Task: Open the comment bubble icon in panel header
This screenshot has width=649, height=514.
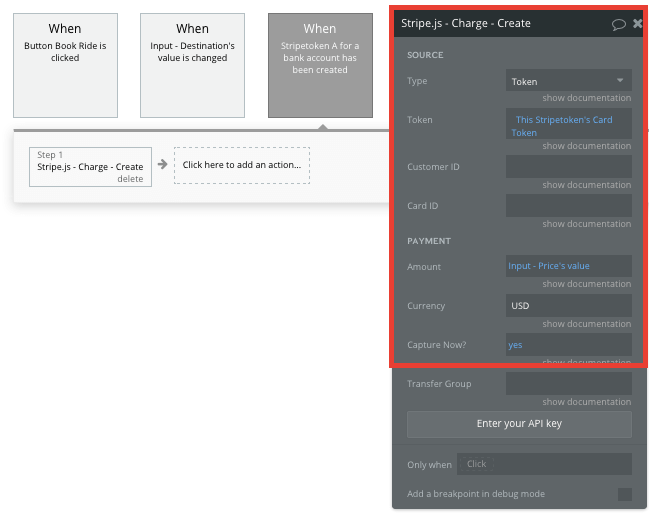Action: (x=618, y=24)
